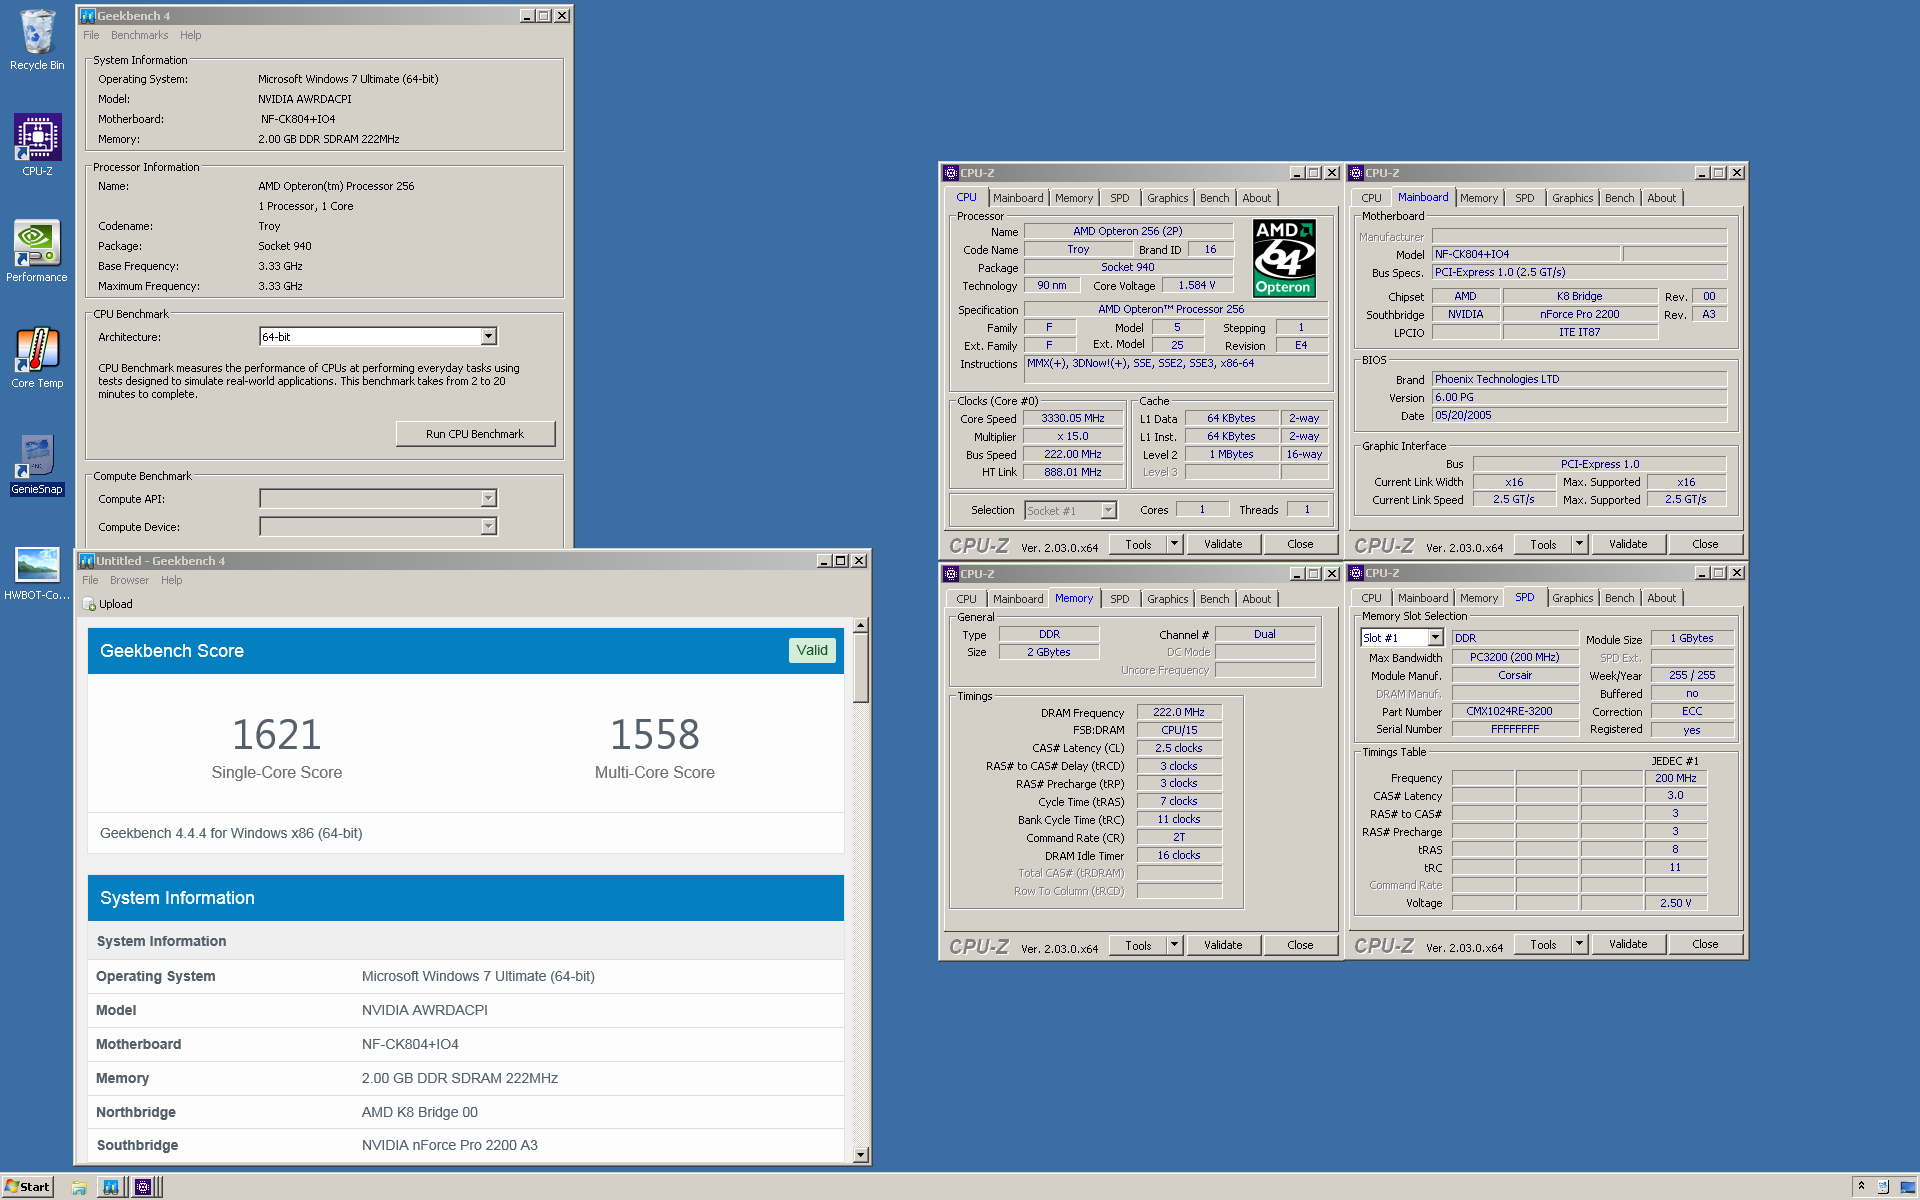
Task: Click the Untitled - Geekbench 4 title icon
Action: pos(87,561)
